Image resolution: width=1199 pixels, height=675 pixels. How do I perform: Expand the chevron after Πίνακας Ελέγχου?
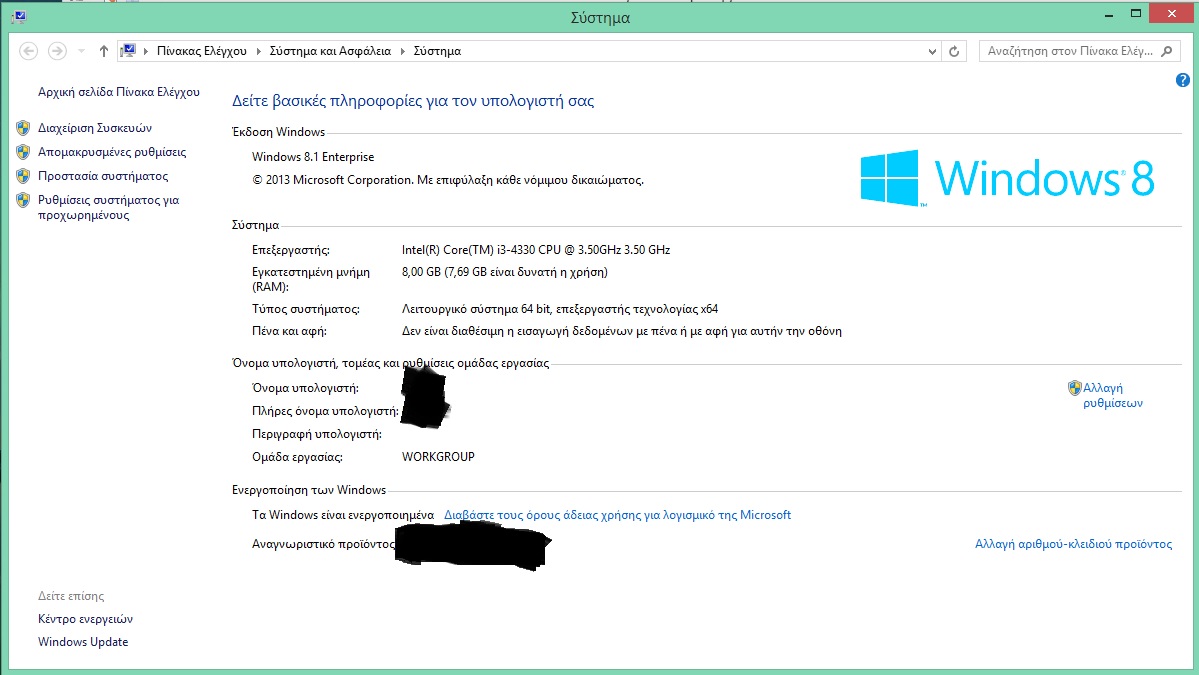tap(258, 51)
